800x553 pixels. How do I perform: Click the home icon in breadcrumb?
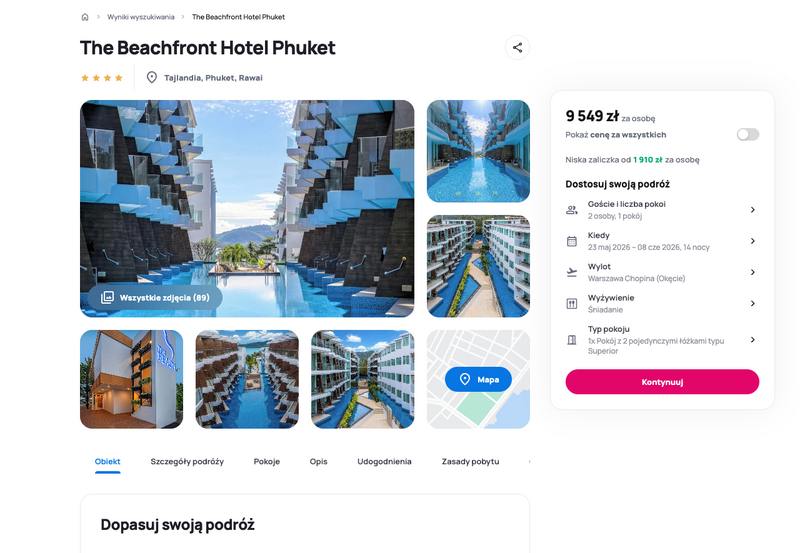tap(85, 17)
